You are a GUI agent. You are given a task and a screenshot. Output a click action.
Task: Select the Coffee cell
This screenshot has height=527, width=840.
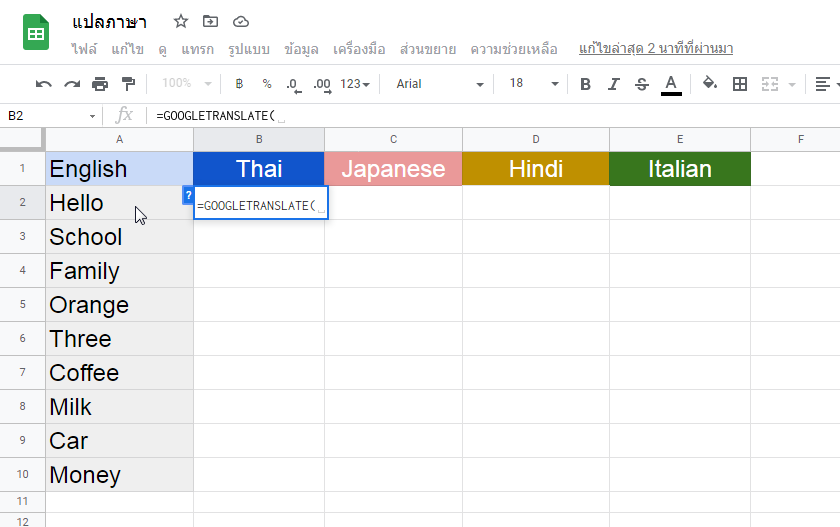click(119, 373)
